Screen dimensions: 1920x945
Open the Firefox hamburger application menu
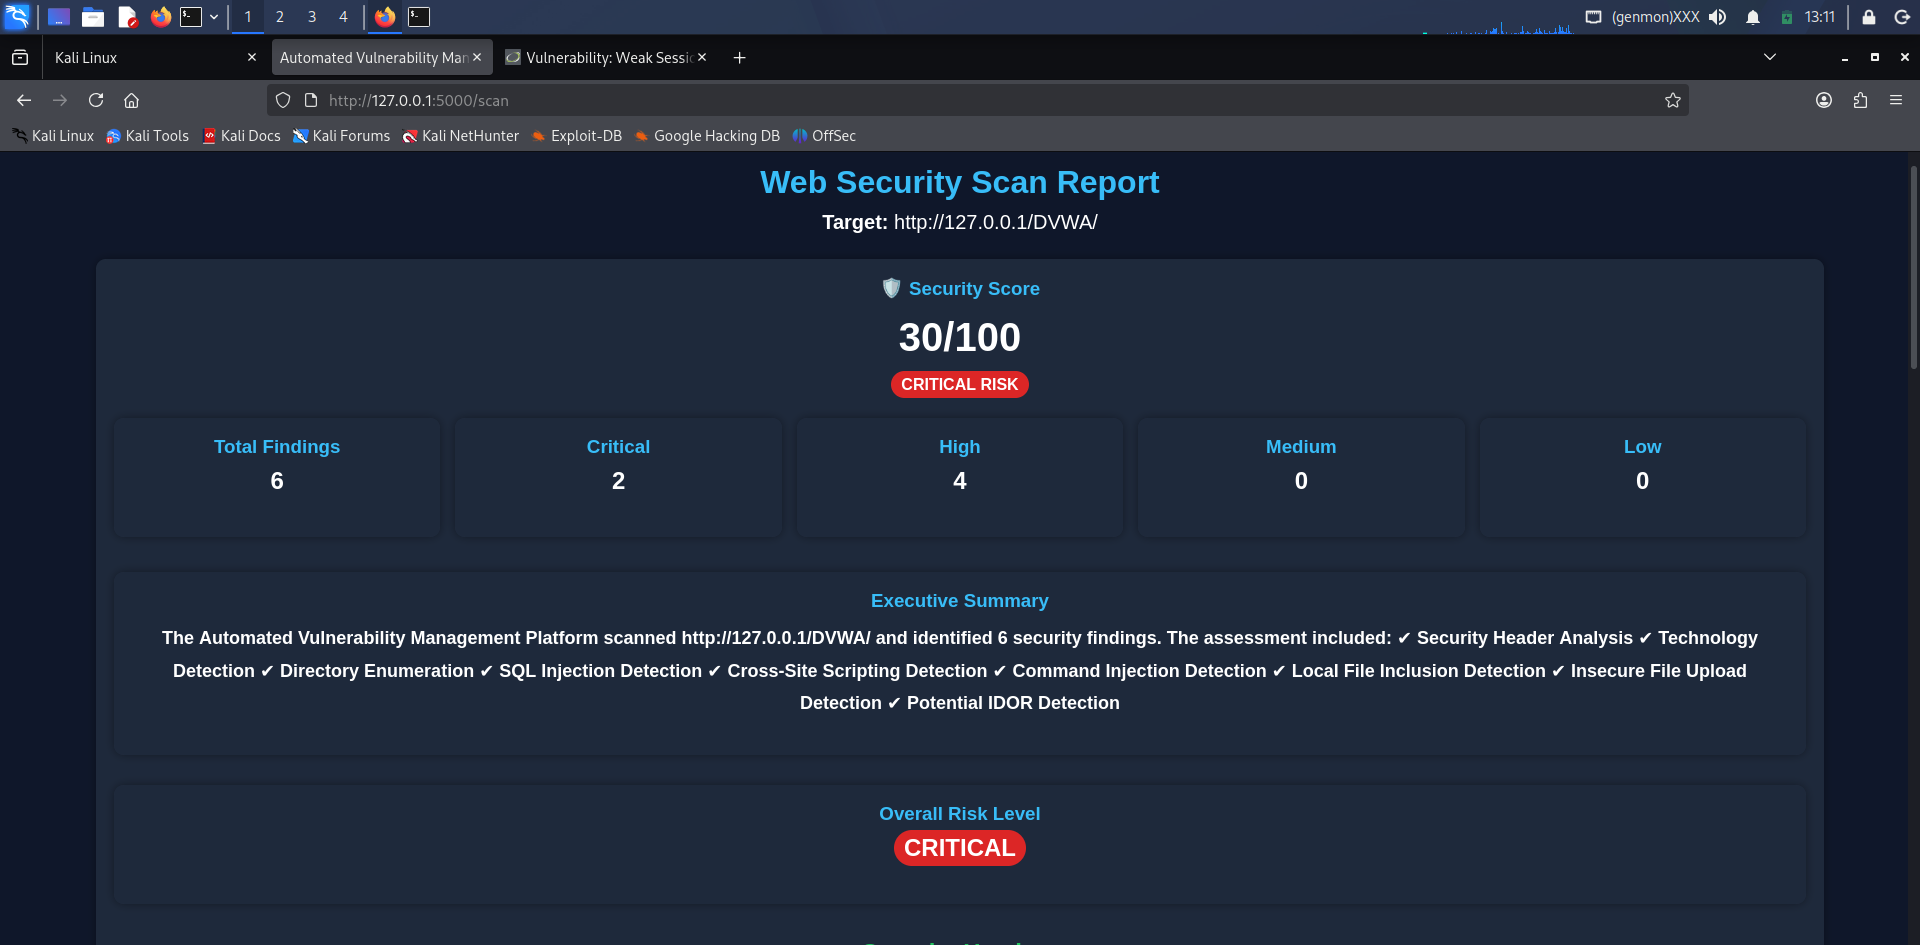coord(1896,100)
